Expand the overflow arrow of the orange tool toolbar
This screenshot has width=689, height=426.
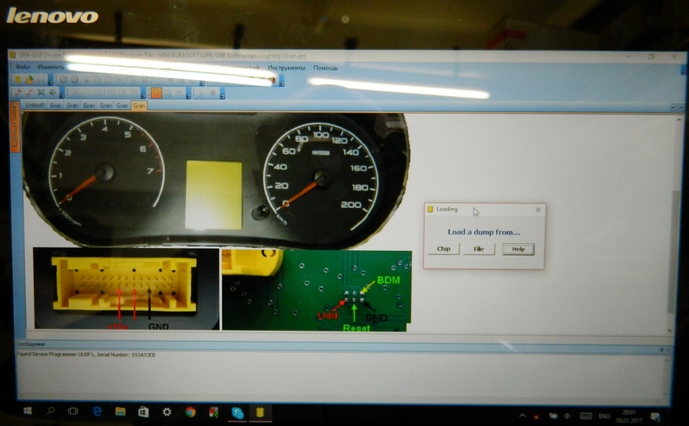[x=188, y=94]
